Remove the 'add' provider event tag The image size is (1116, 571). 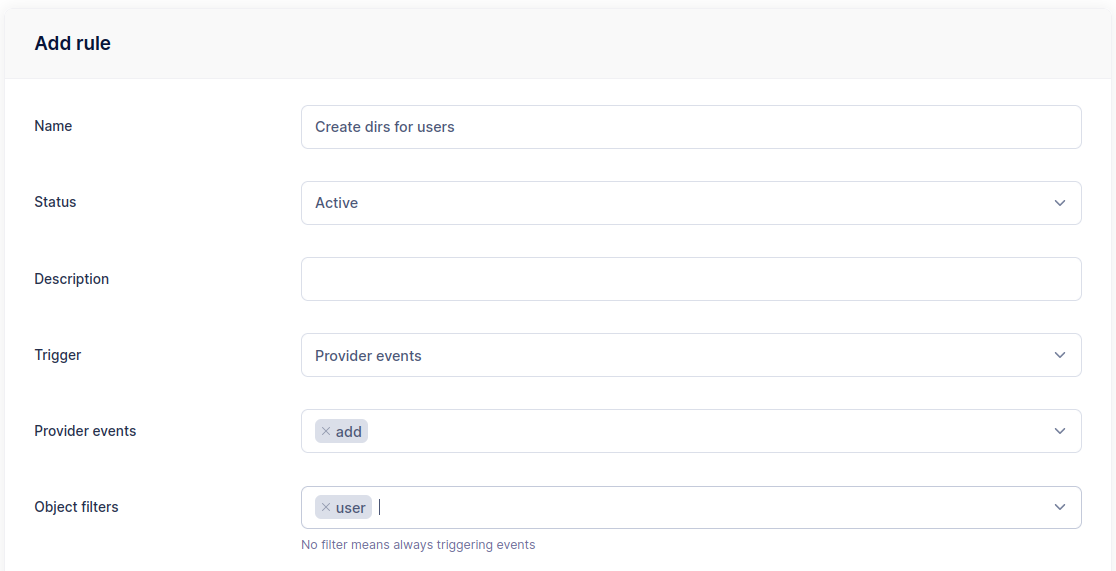click(325, 431)
